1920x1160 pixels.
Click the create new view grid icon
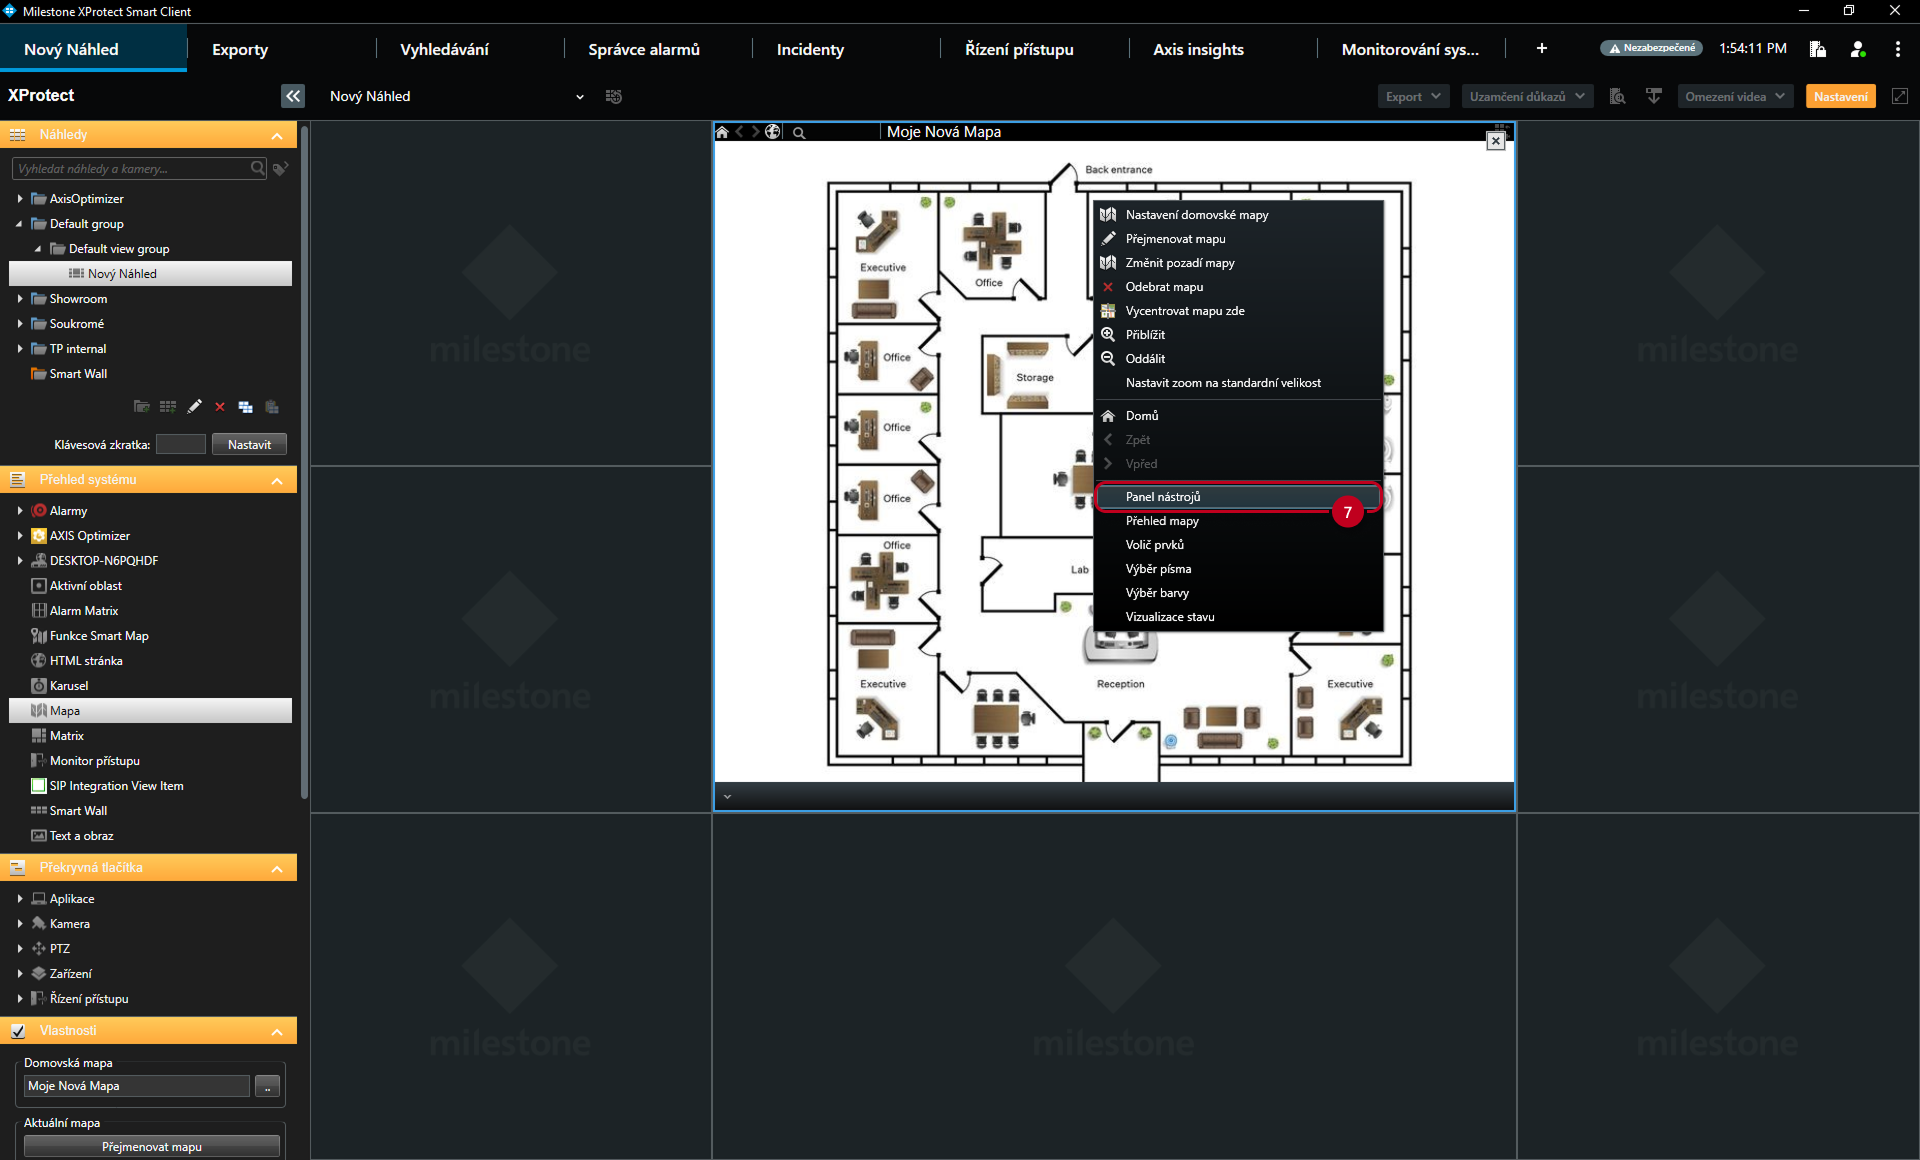pyautogui.click(x=168, y=407)
